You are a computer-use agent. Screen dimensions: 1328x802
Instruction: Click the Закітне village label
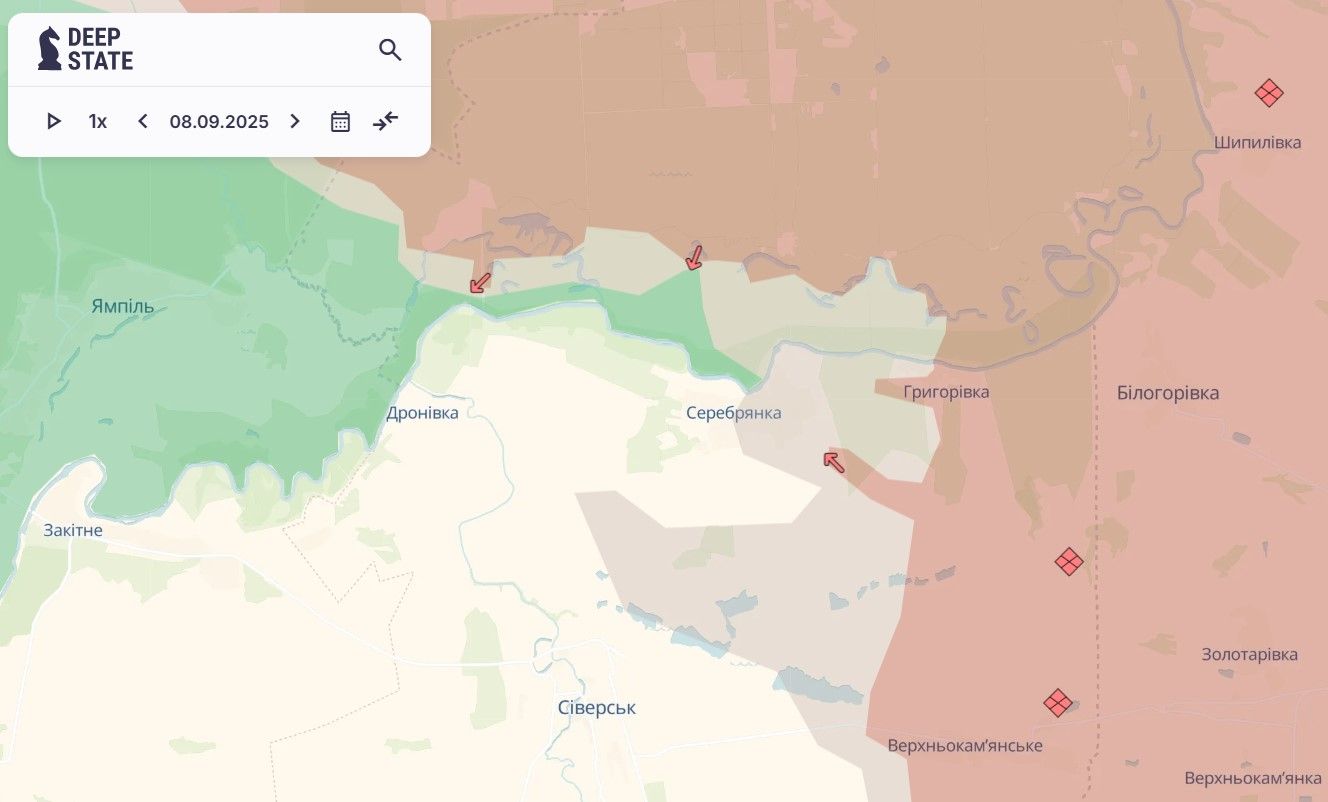[x=73, y=530]
